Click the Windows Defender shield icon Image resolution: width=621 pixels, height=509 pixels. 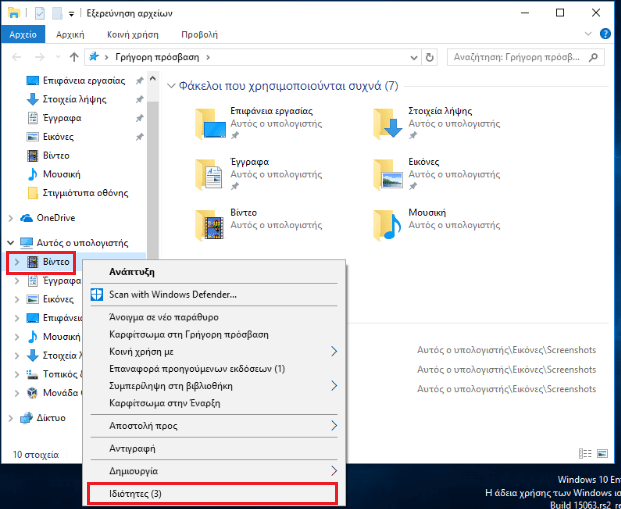97,295
